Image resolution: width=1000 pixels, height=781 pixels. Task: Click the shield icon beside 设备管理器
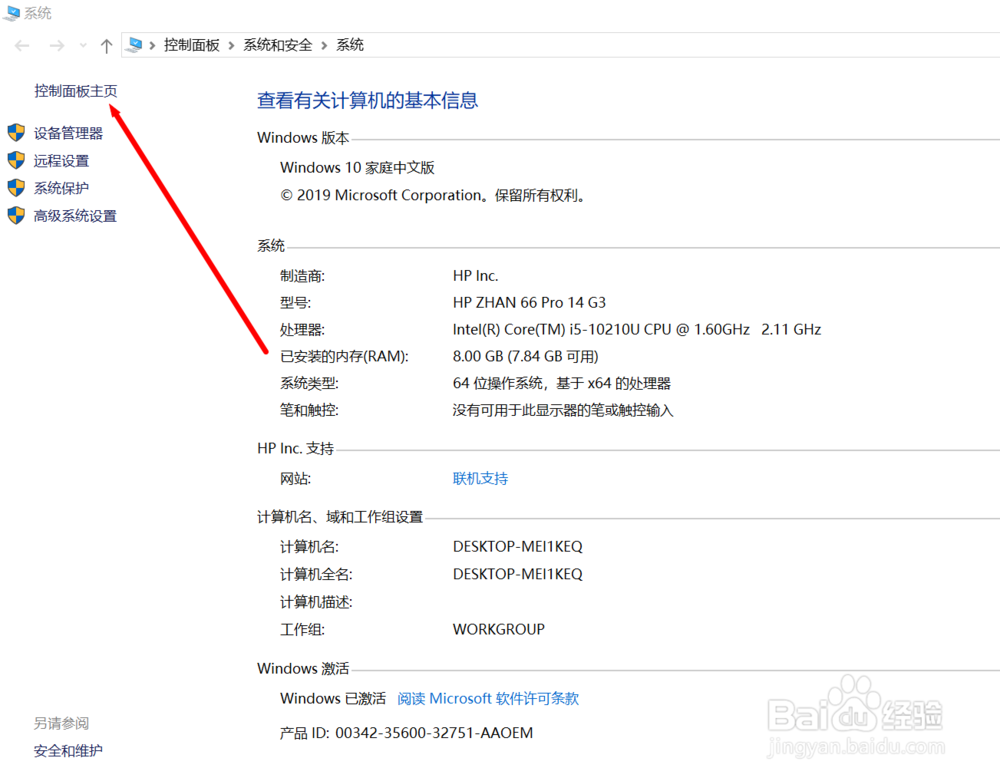coord(17,132)
